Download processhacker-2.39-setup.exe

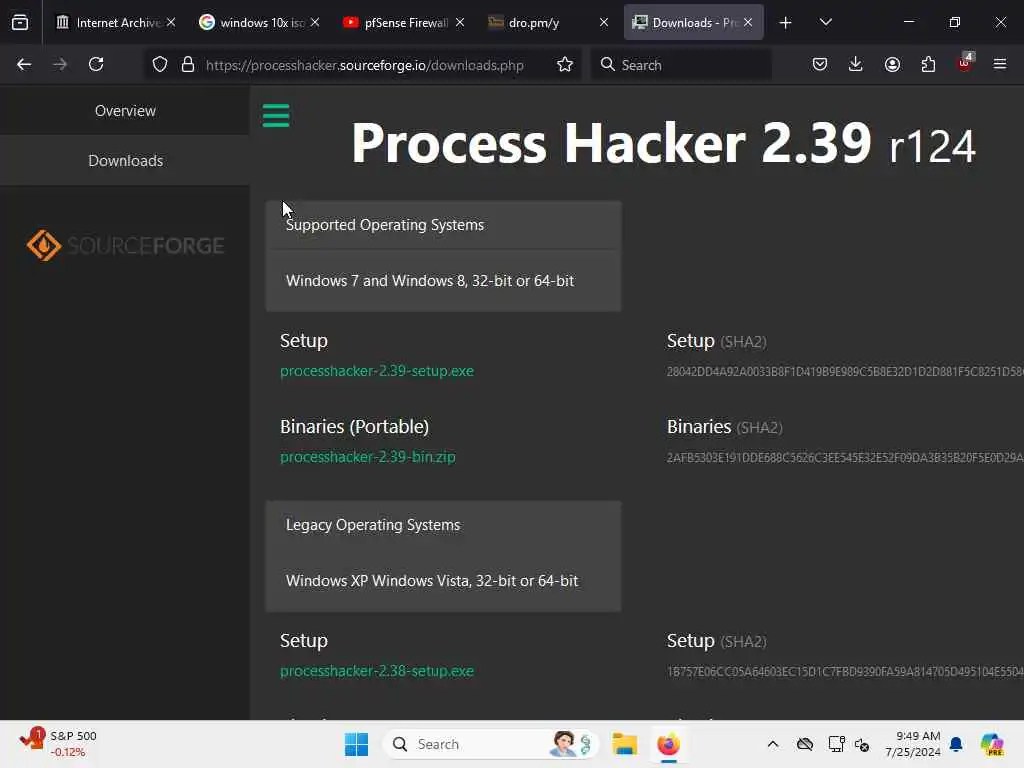tap(377, 371)
